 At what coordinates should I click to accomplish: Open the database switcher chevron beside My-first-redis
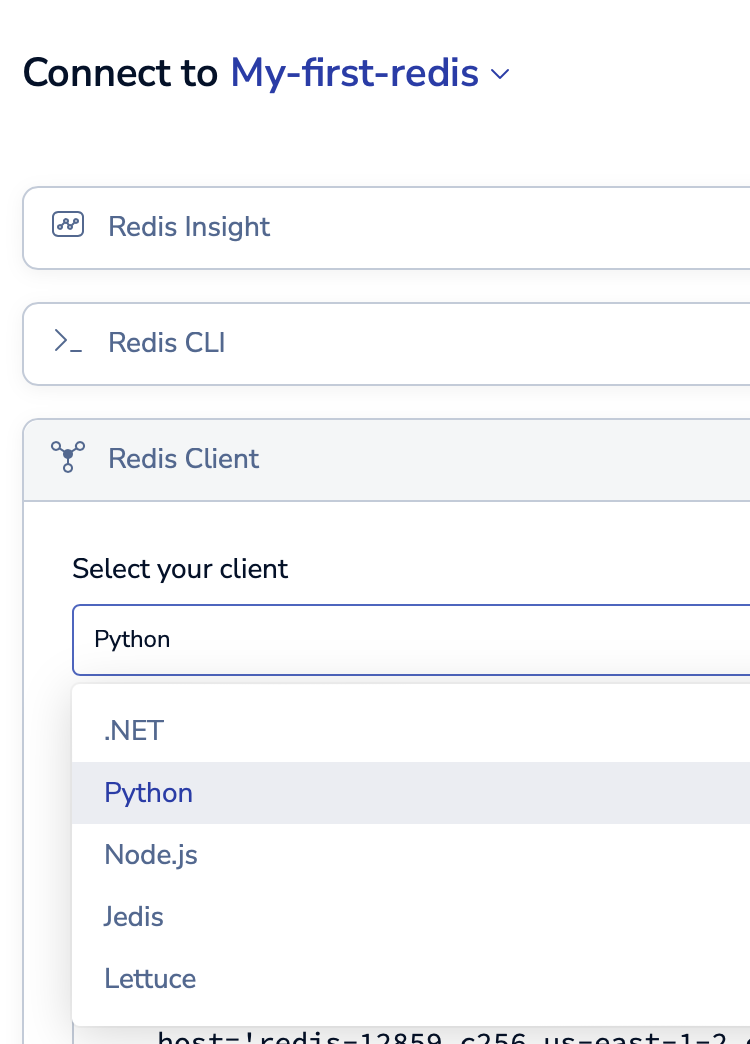point(500,75)
